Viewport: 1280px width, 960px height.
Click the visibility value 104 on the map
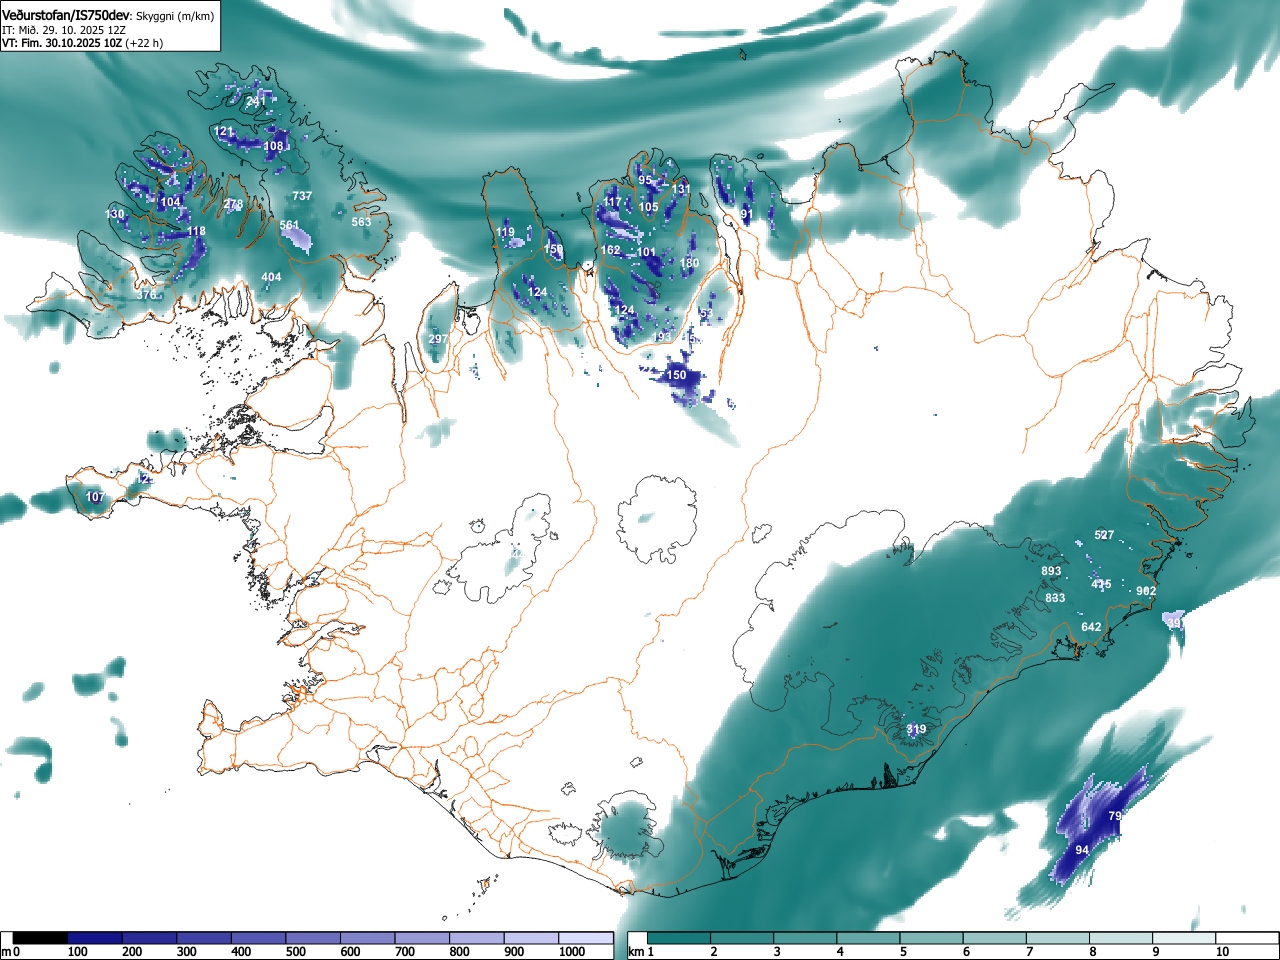tap(171, 202)
